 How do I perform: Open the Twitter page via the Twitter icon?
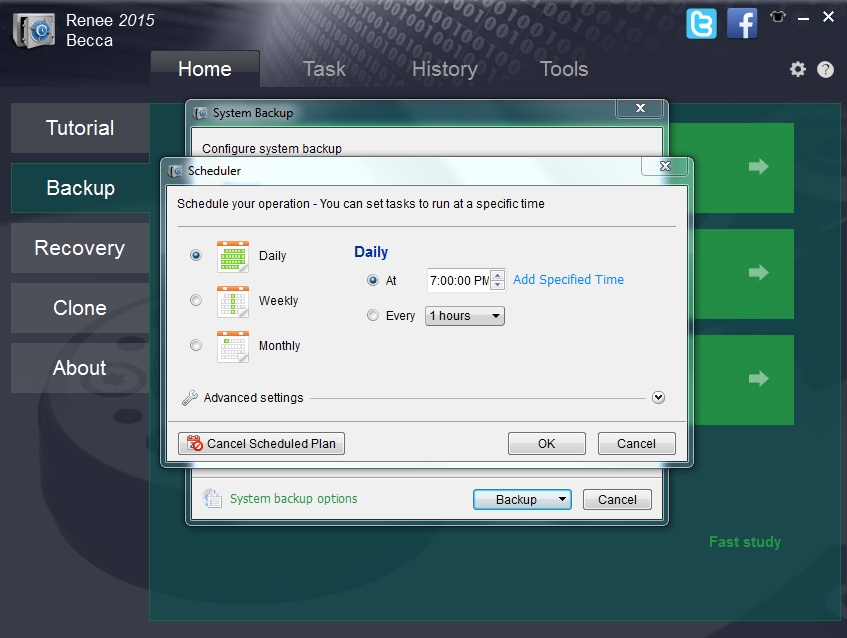click(x=701, y=24)
